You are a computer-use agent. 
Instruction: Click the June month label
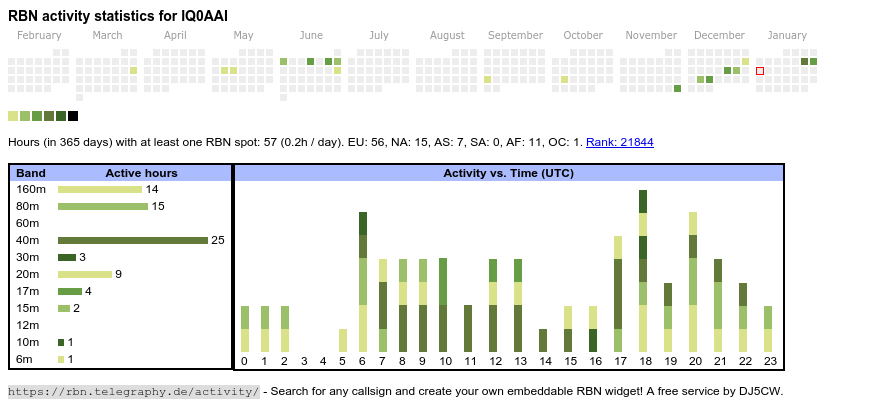311,36
